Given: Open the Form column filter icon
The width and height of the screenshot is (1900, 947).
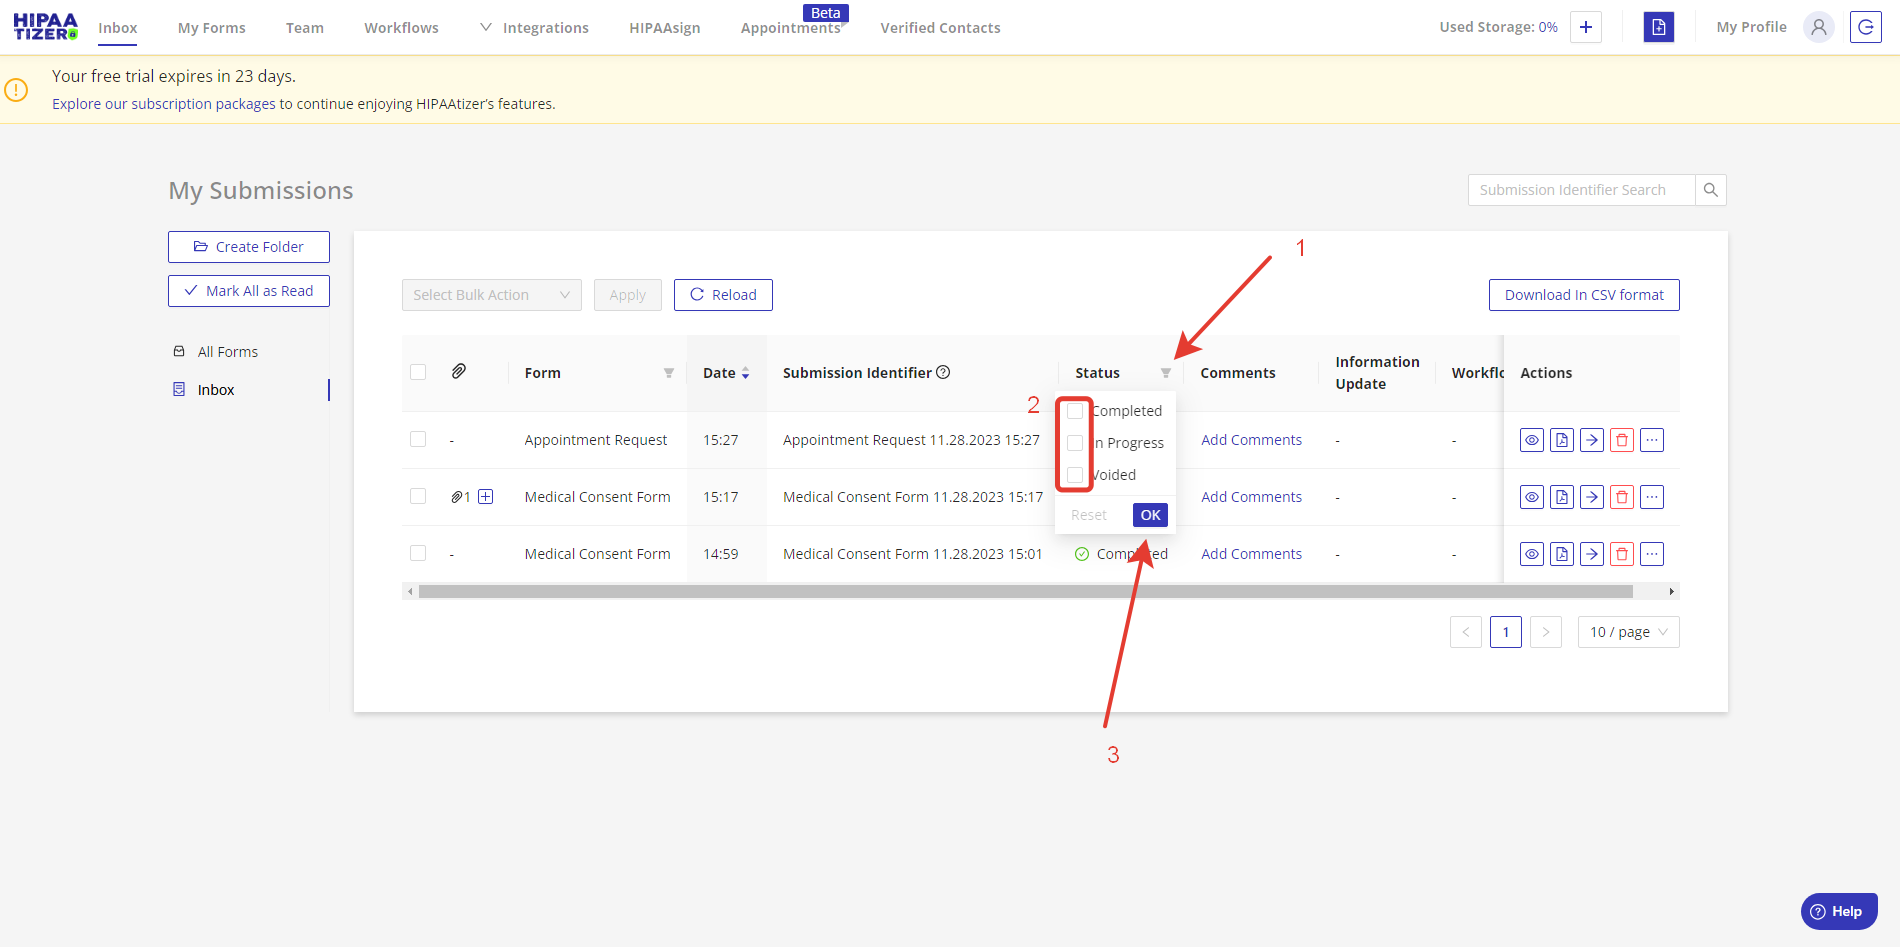Looking at the screenshot, I should (x=669, y=373).
